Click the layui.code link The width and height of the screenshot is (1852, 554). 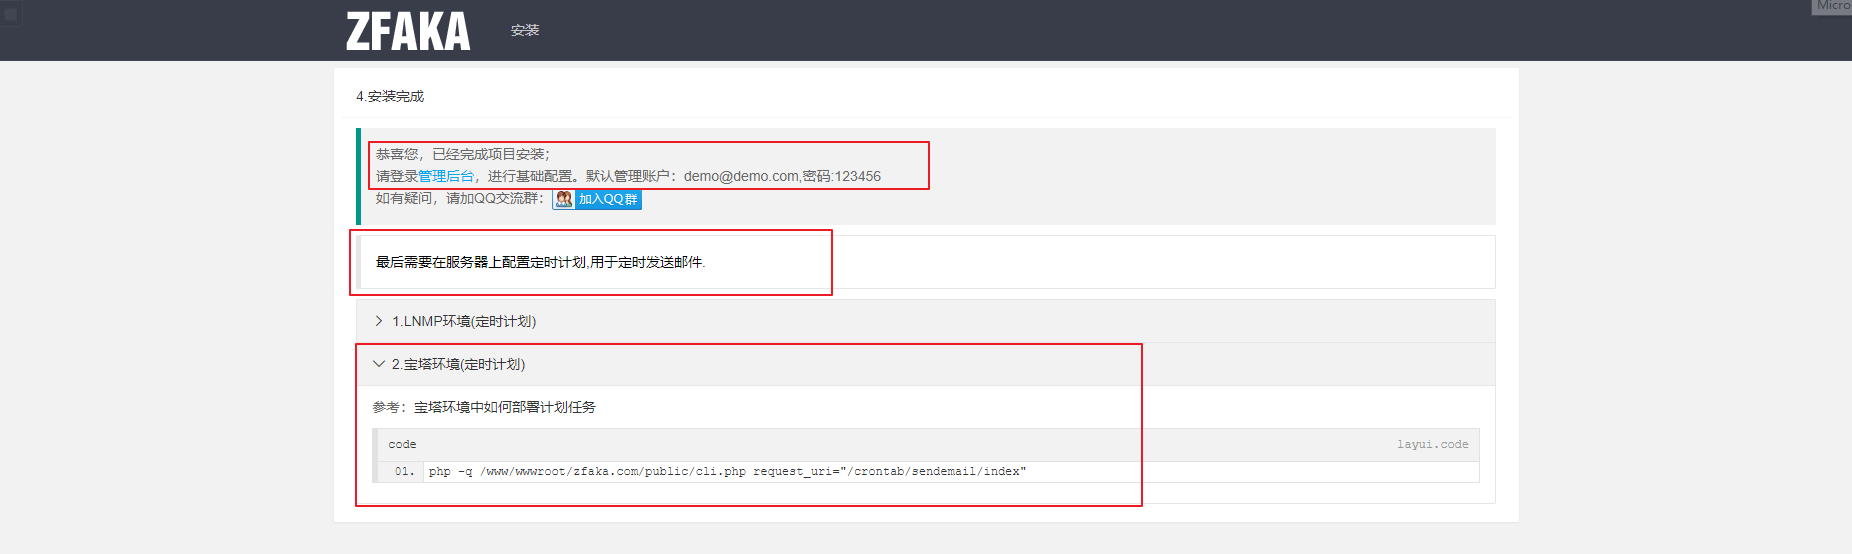click(1433, 444)
